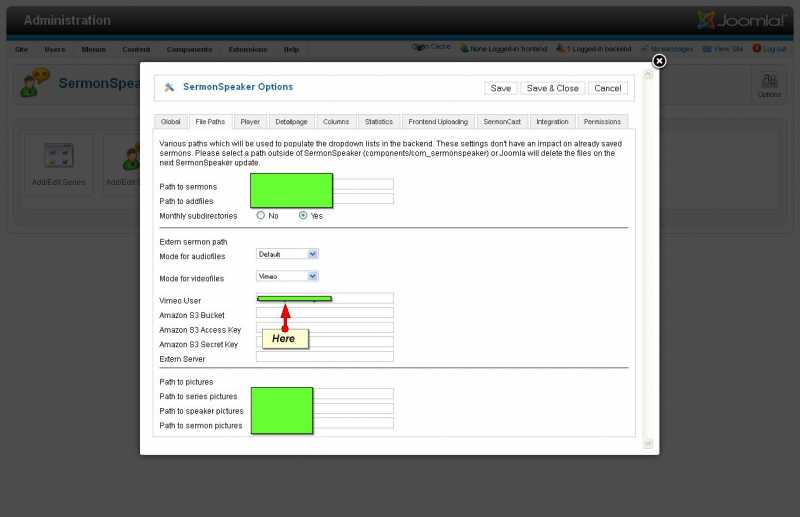Click the Amazon S3 Secret Key input field
Viewport: 800px width, 517px height.
[x=324, y=342]
